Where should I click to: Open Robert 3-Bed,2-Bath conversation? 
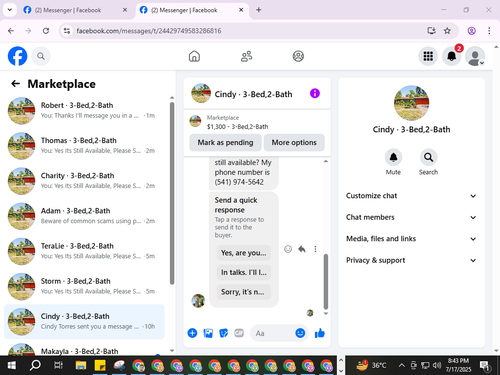tap(84, 111)
